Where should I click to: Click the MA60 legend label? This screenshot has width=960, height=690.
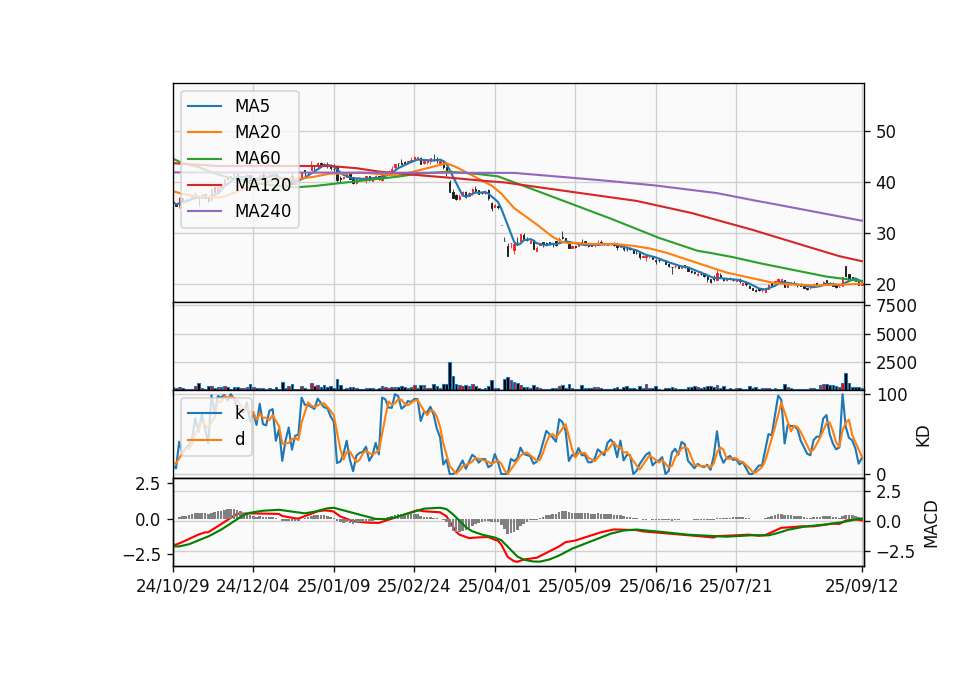tap(257, 158)
